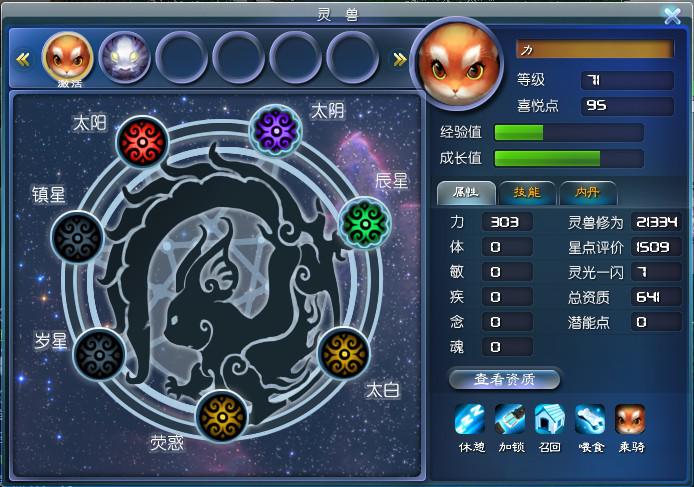Image resolution: width=694 pixels, height=487 pixels.
Task: Click the dark 镇星 star orb
Action: coord(77,238)
